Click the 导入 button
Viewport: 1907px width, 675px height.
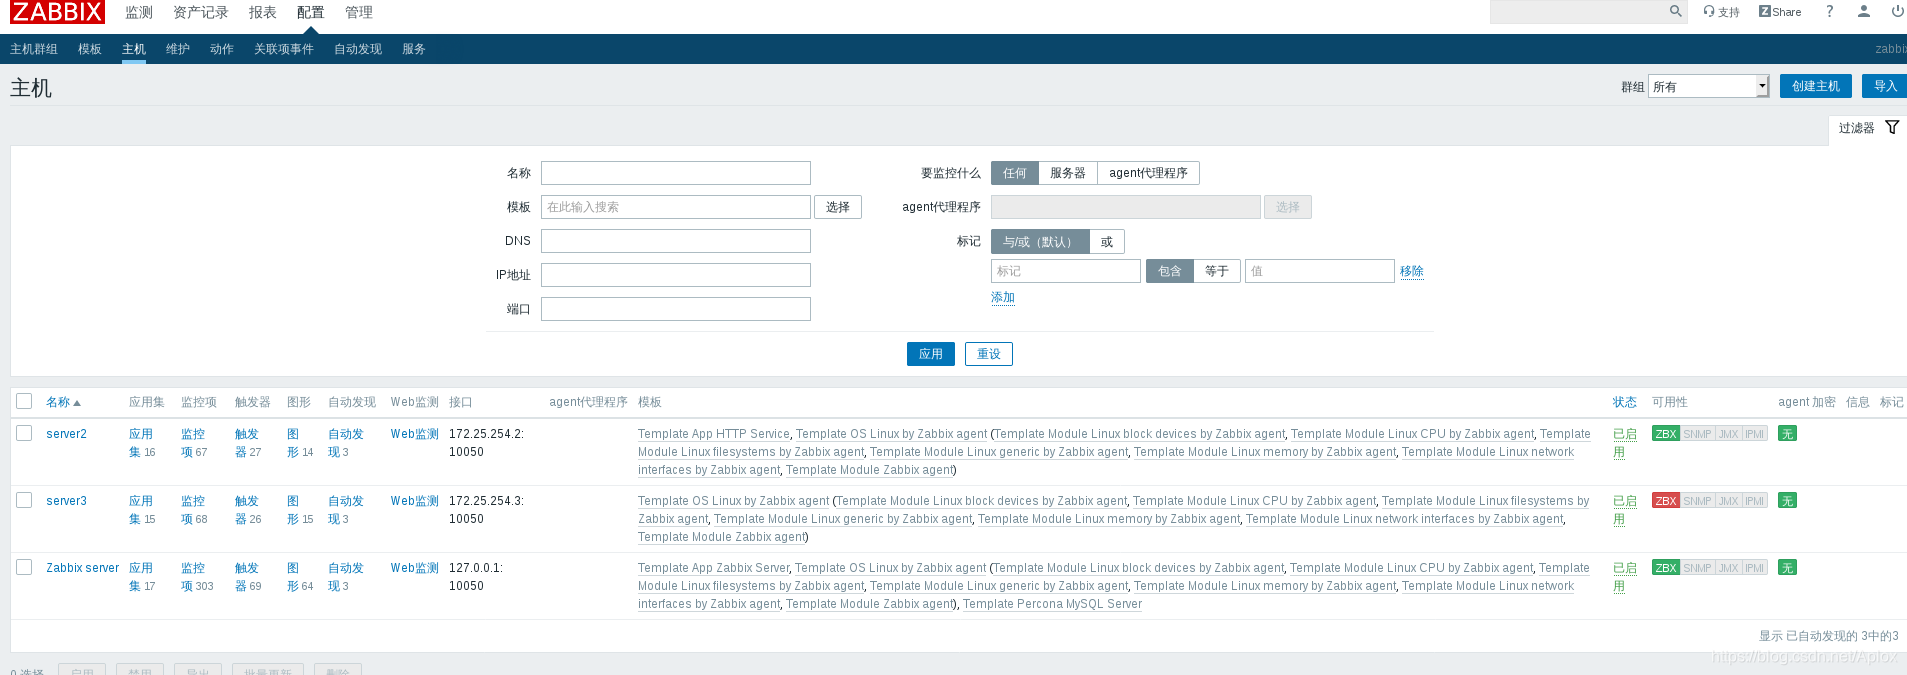[1885, 86]
